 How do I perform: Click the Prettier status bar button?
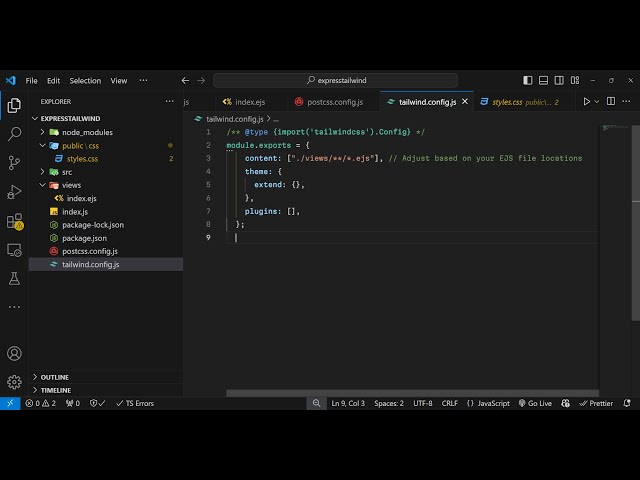[x=596, y=403]
